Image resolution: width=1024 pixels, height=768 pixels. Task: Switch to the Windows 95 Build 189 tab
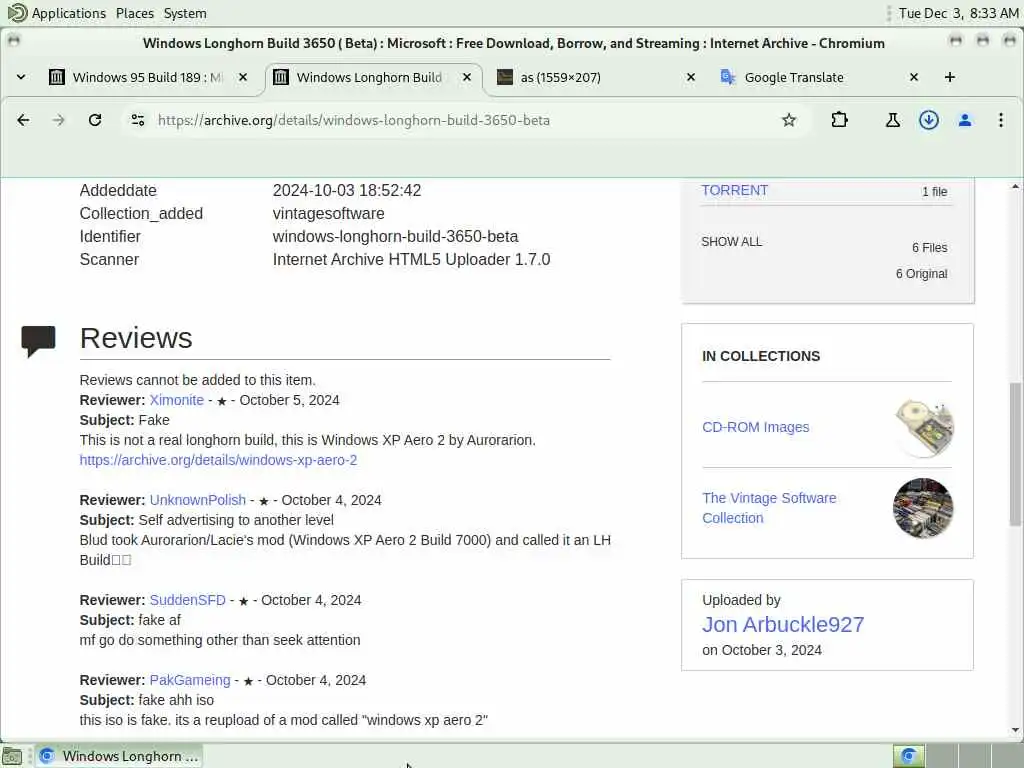(x=148, y=77)
